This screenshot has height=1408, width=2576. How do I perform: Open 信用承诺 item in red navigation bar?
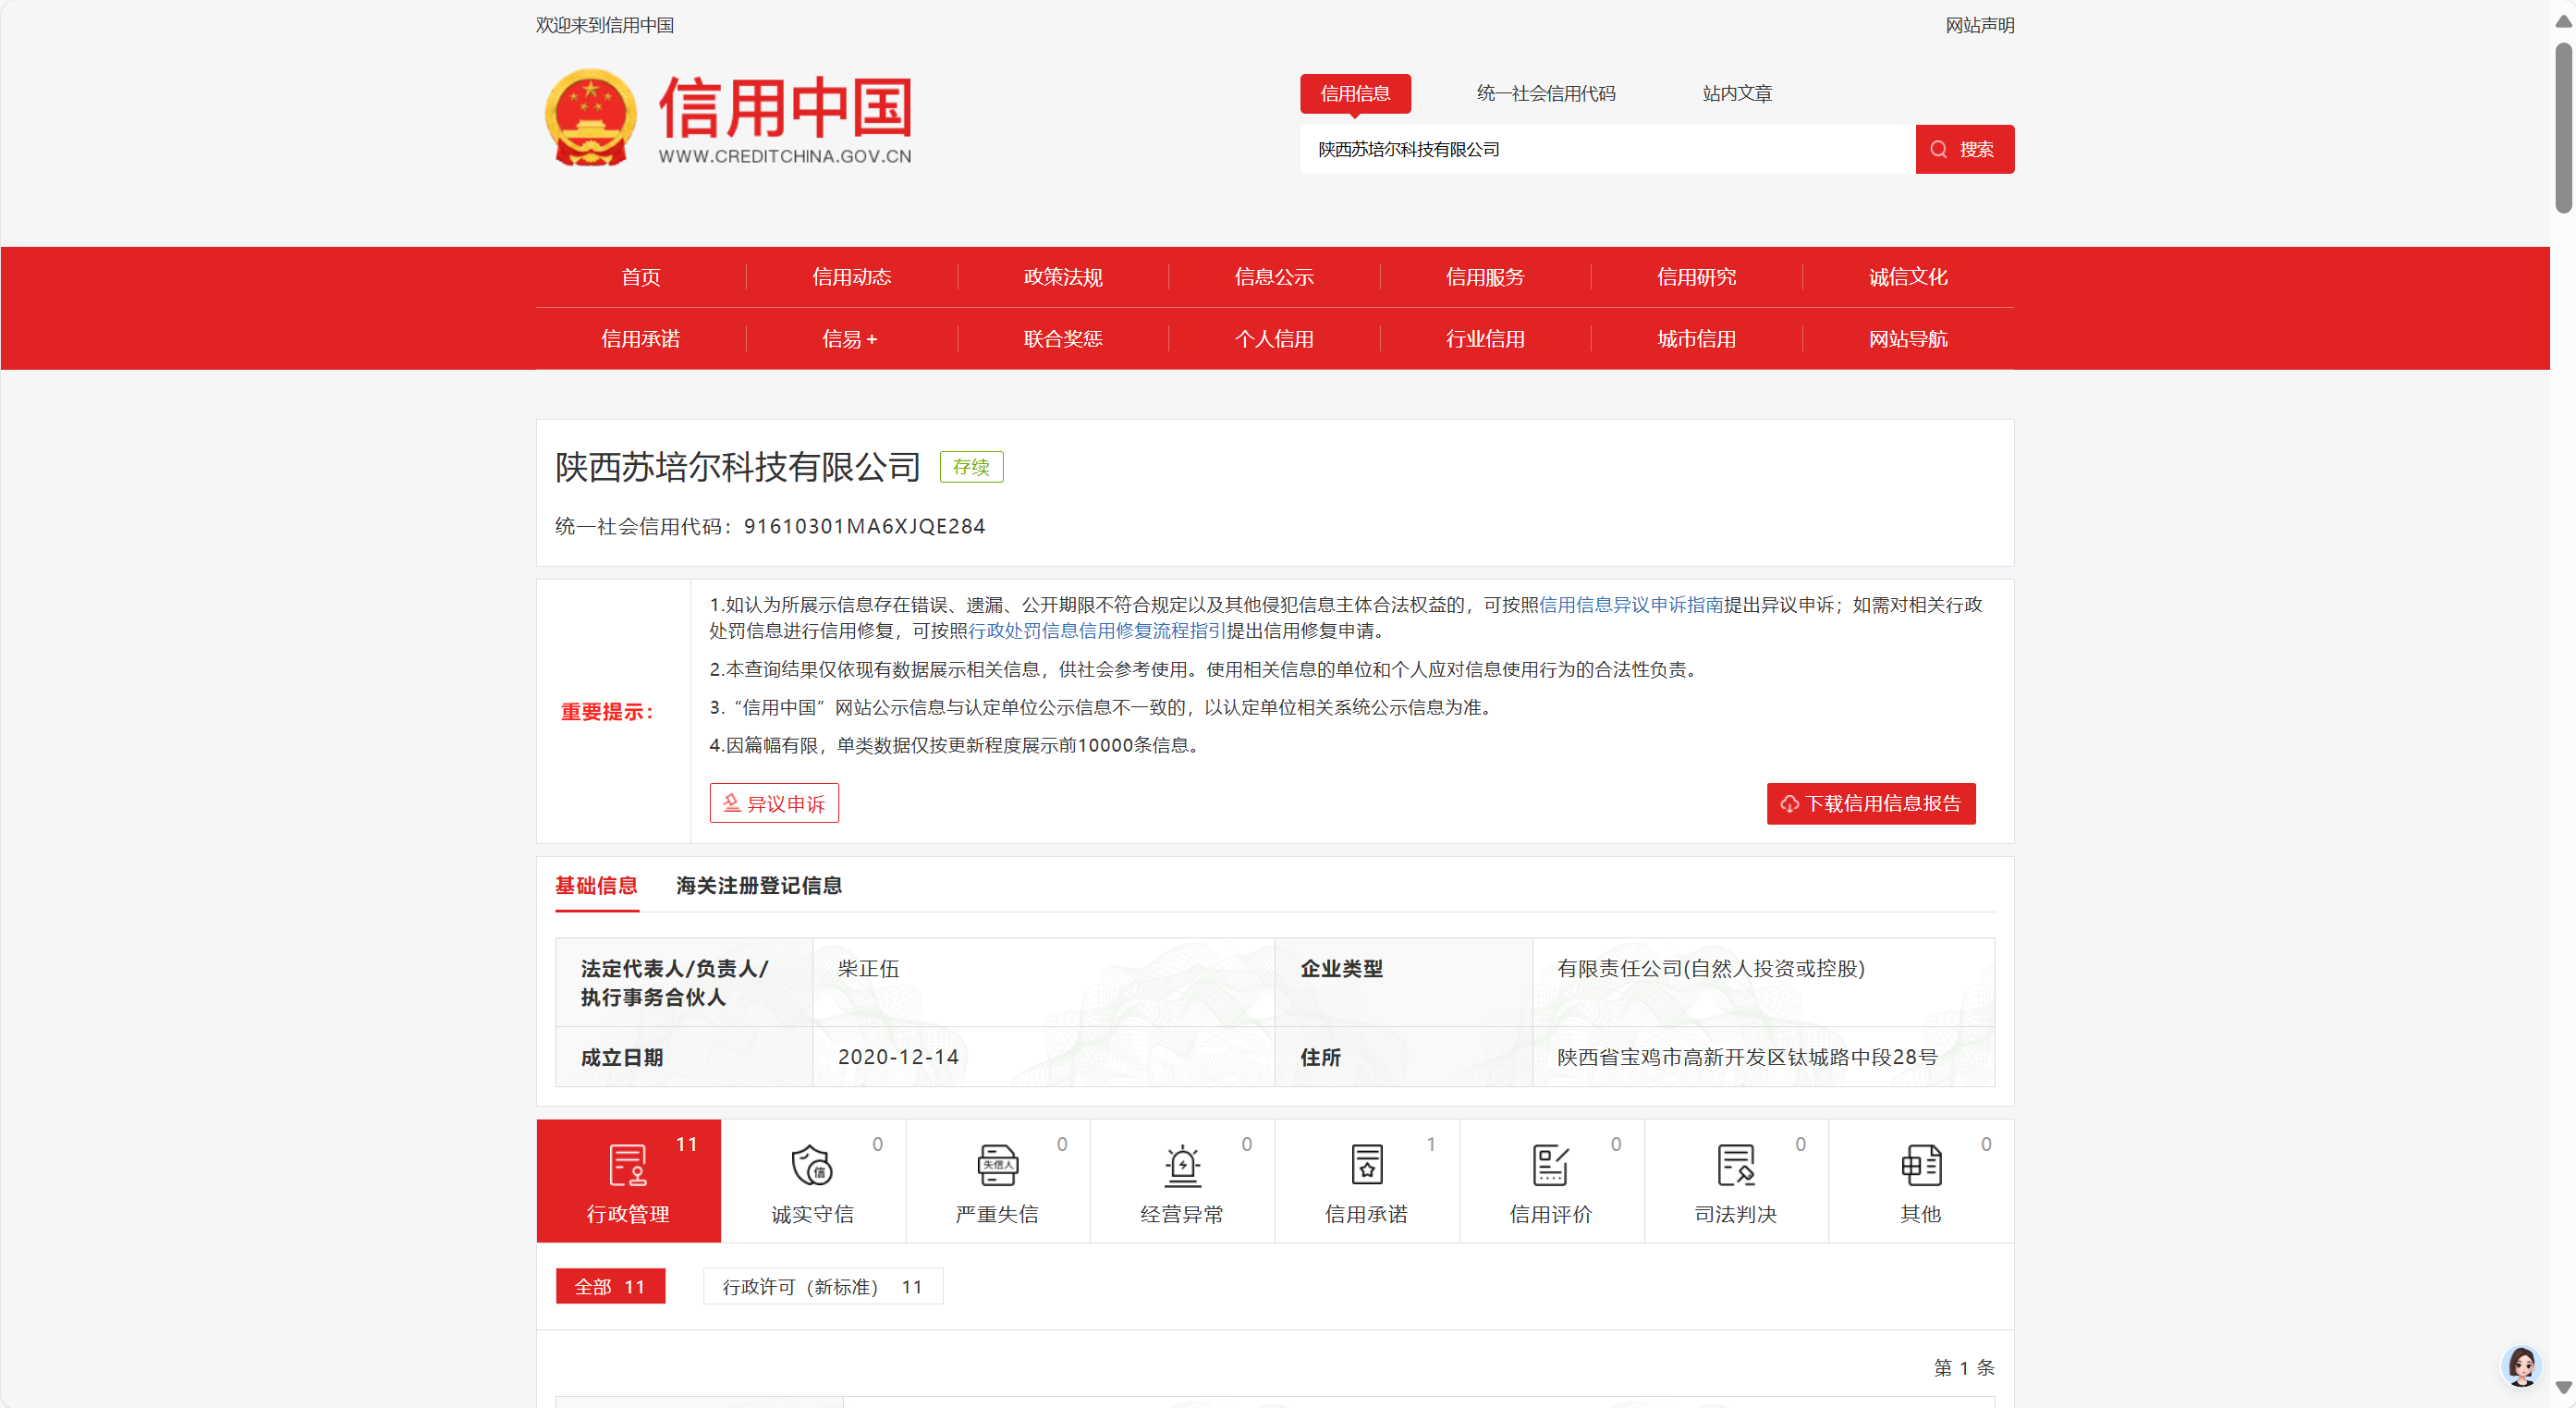pos(641,339)
